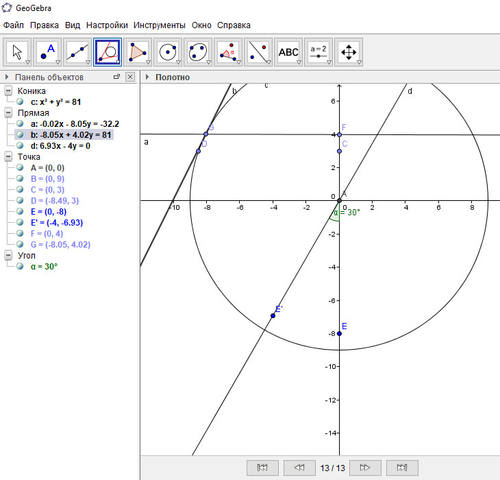The width and height of the screenshot is (500, 480).
Task: Toggle visibility of conic c
Action: coord(20,102)
